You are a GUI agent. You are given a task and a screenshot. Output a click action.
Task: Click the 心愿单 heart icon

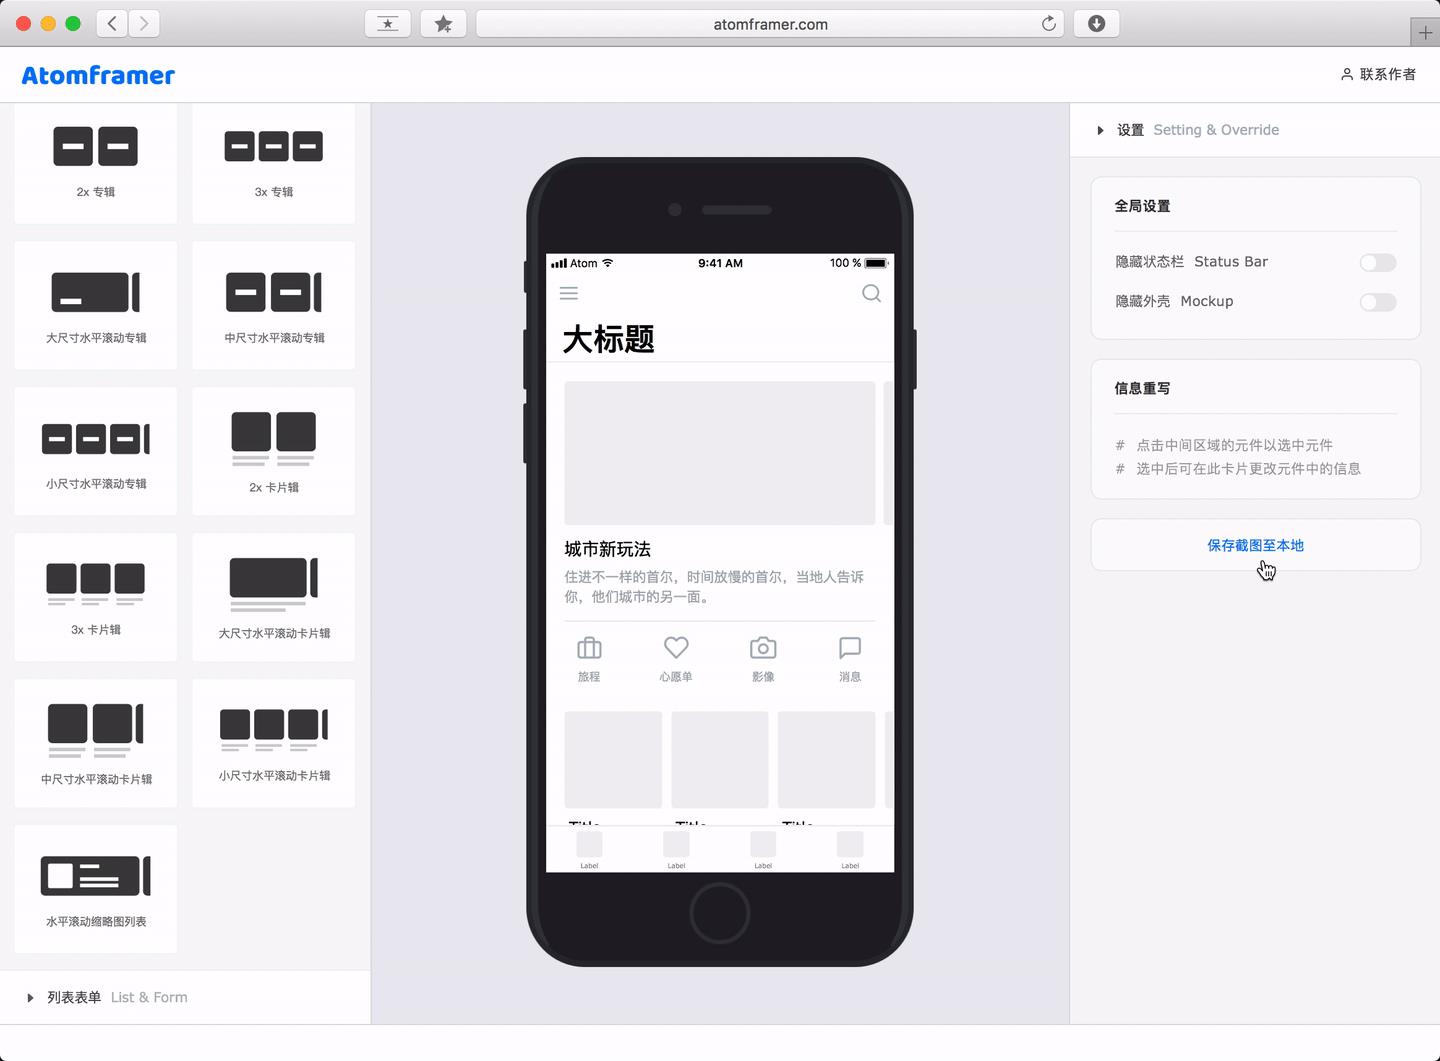pos(676,648)
